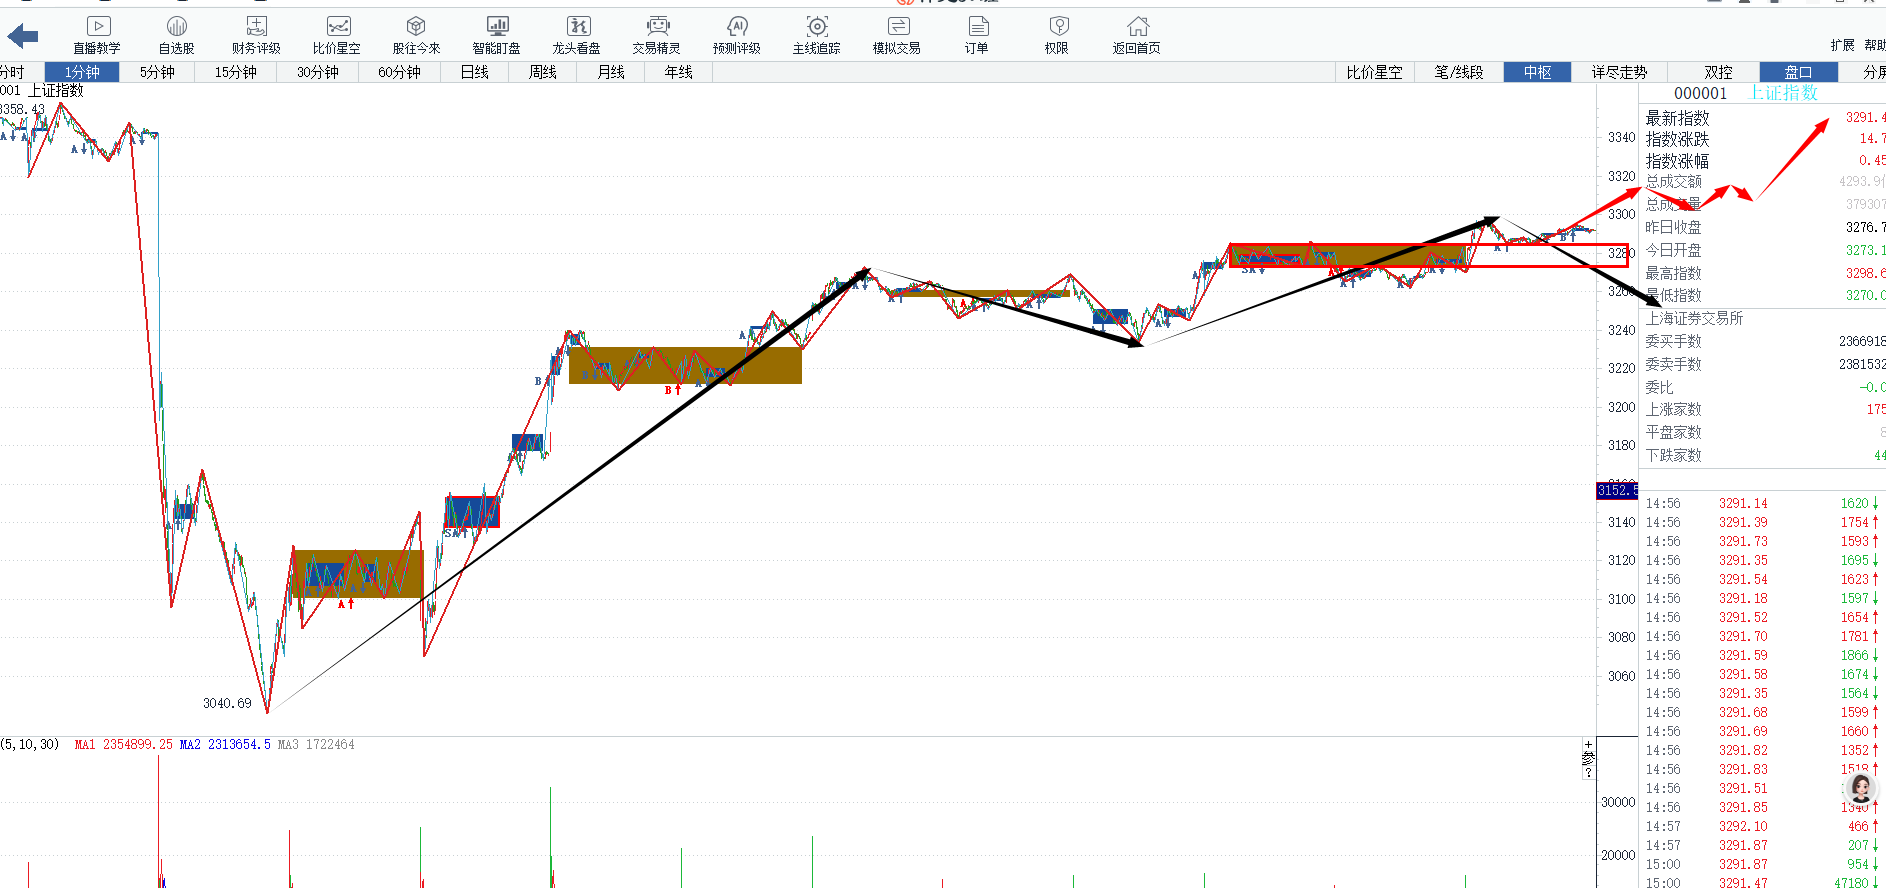Open the 自选股 watchlist icon
Image resolution: width=1886 pixels, height=888 pixels.
176,35
